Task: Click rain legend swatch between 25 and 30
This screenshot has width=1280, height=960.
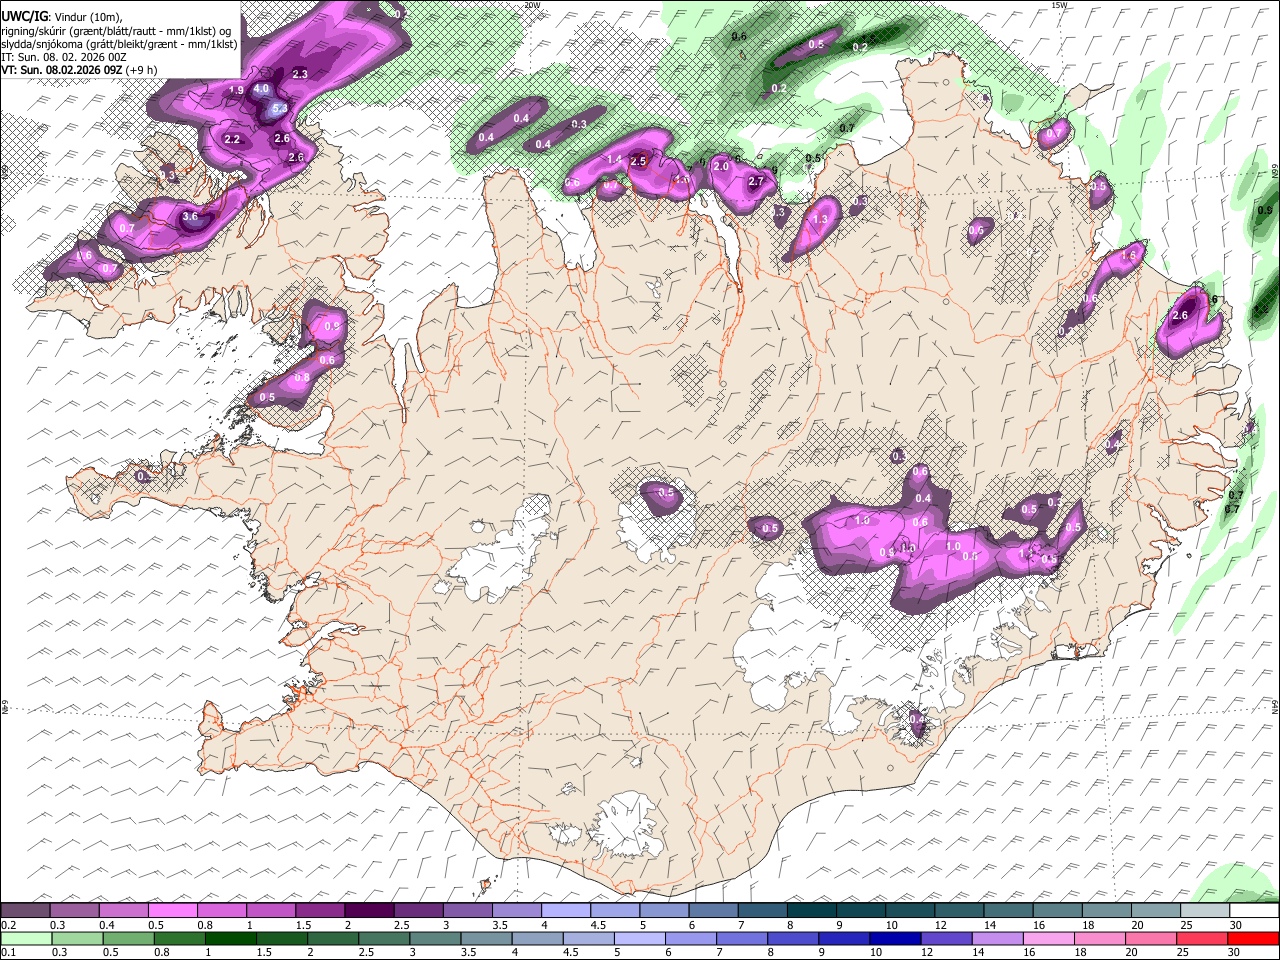Action: [1203, 938]
